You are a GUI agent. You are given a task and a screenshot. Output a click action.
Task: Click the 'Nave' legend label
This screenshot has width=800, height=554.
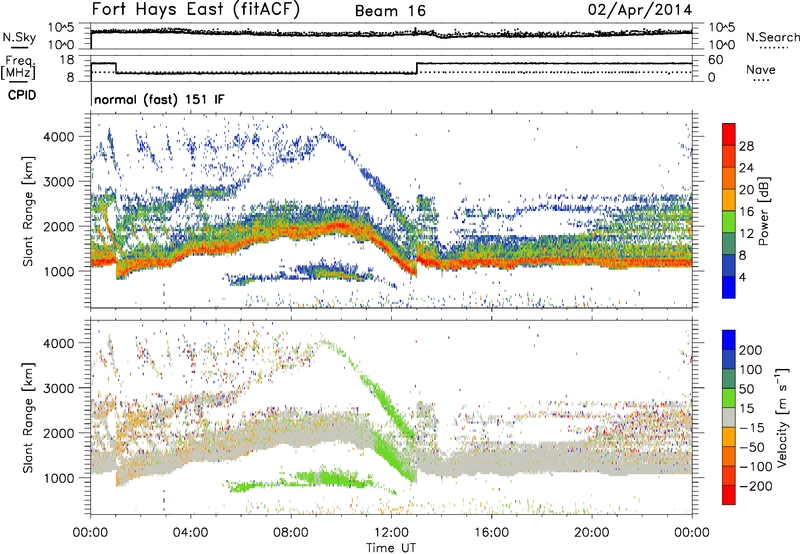761,69
